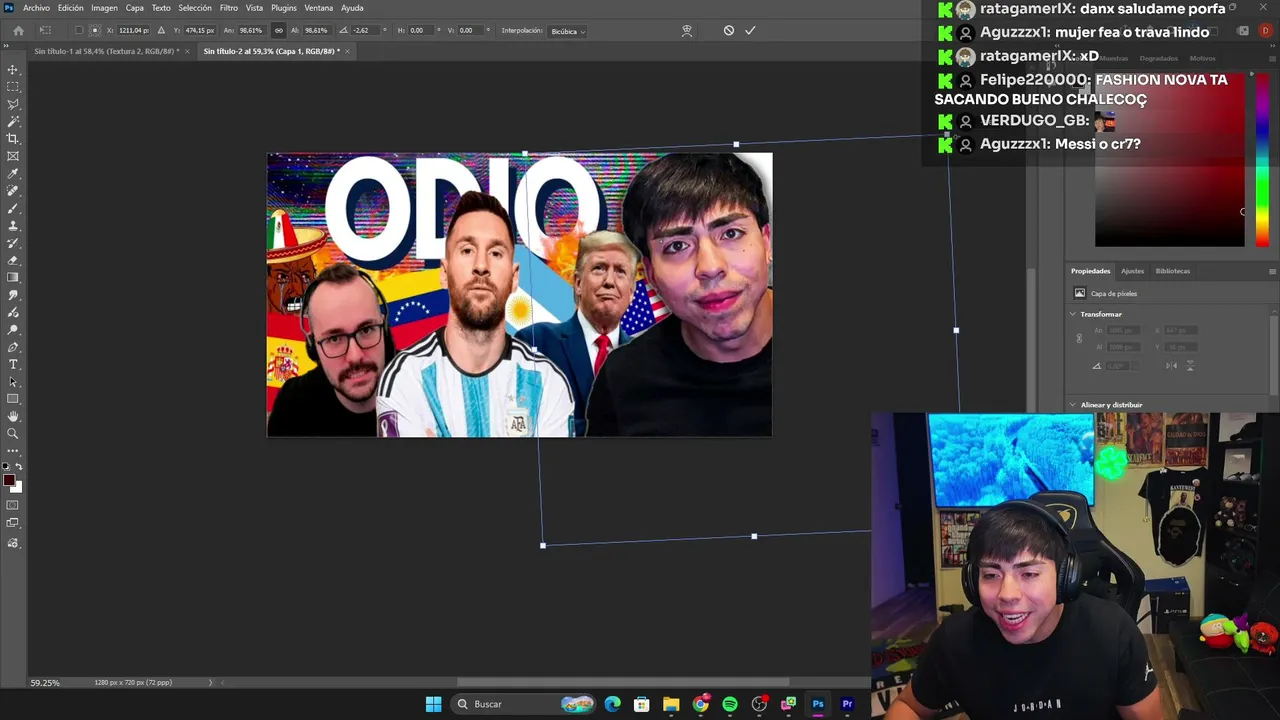Open Premiere Pro from the taskbar
1280x720 pixels.
[847, 704]
